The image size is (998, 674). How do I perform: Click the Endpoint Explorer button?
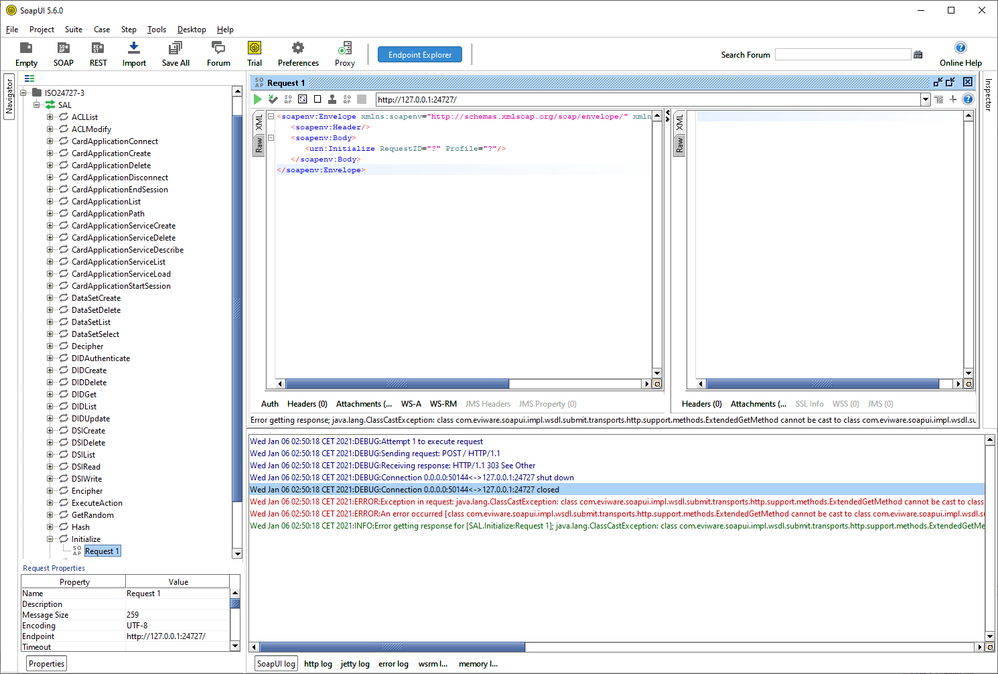(x=420, y=55)
